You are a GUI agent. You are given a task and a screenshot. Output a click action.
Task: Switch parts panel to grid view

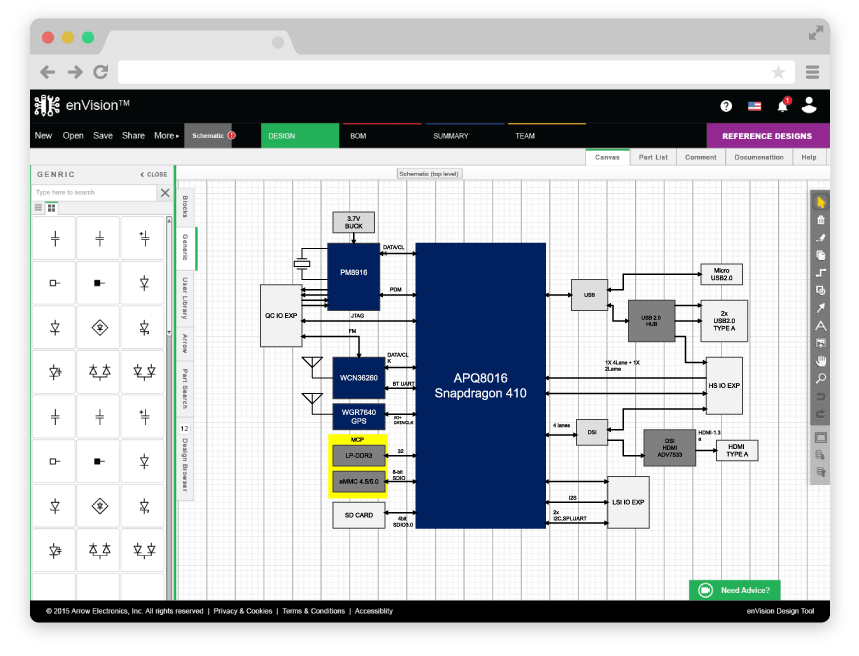(x=51, y=208)
